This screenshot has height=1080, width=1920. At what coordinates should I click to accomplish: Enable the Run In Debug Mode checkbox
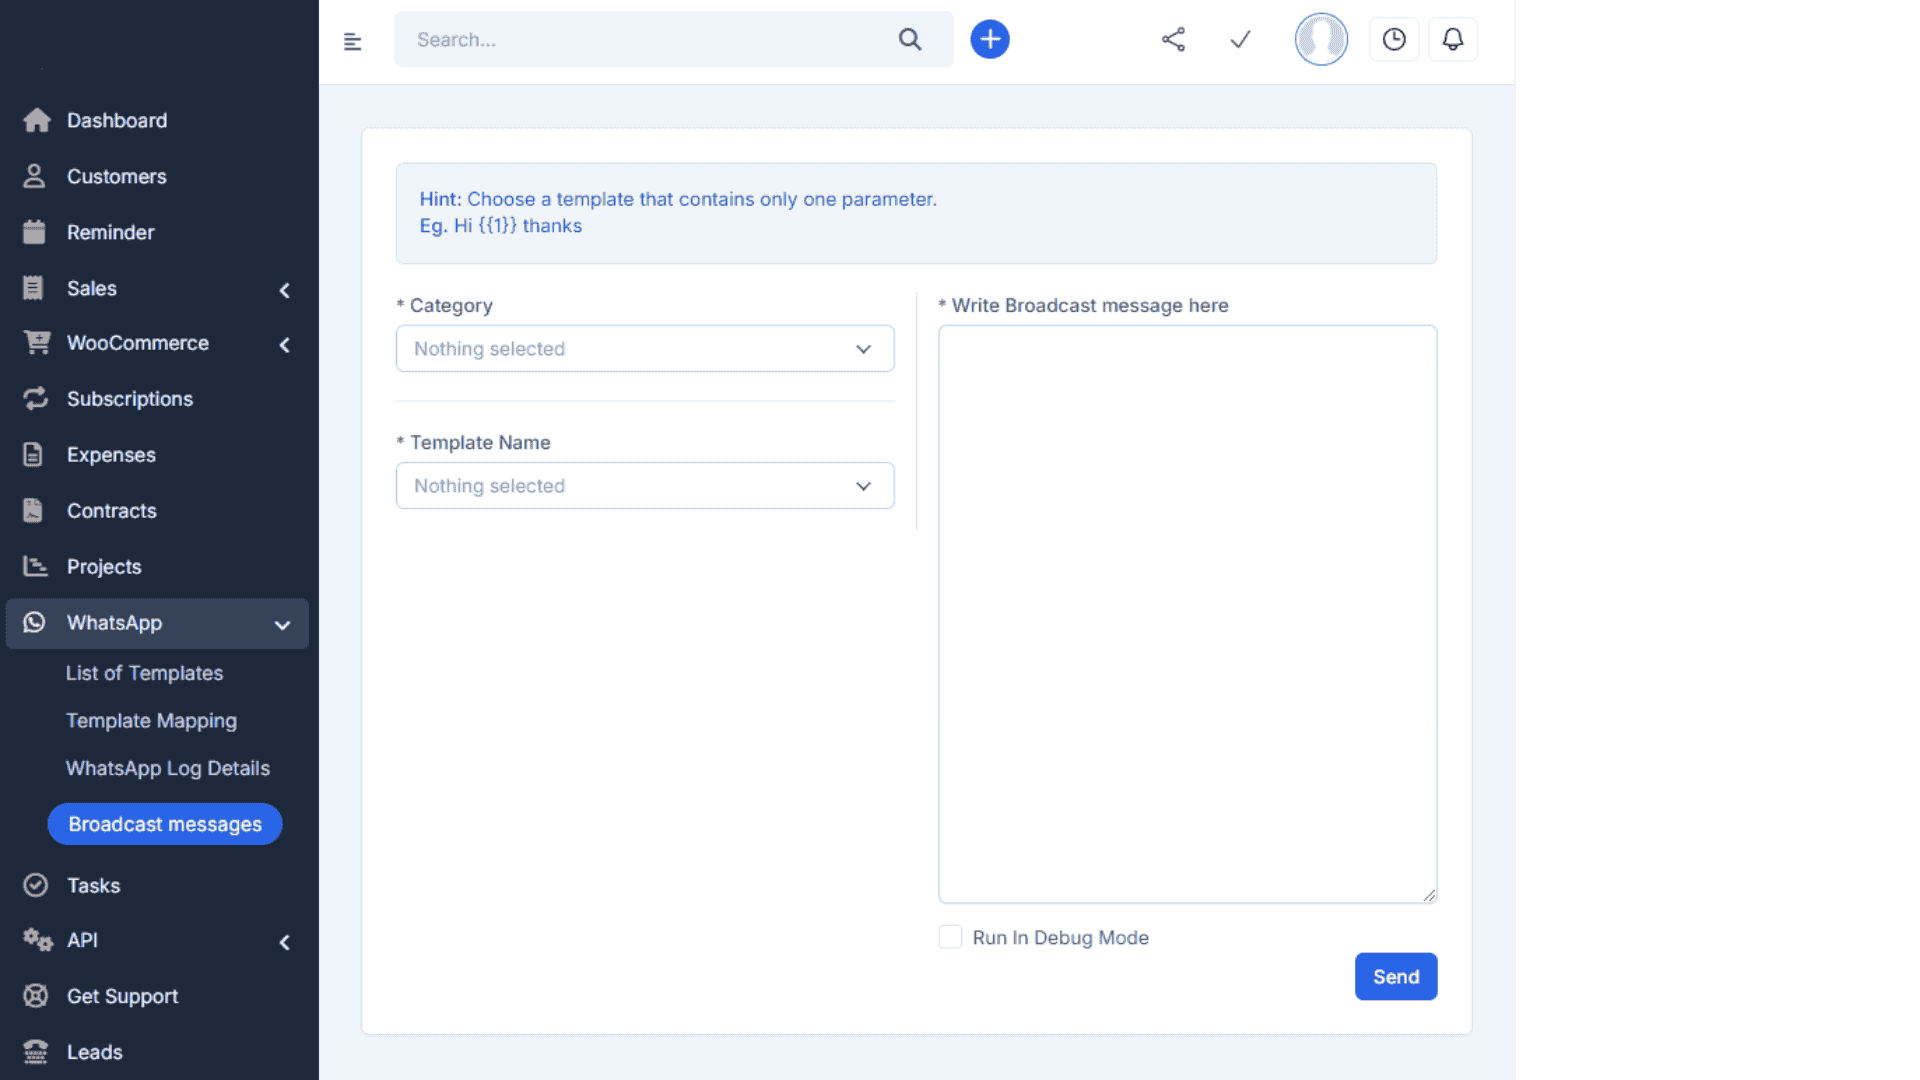950,937
